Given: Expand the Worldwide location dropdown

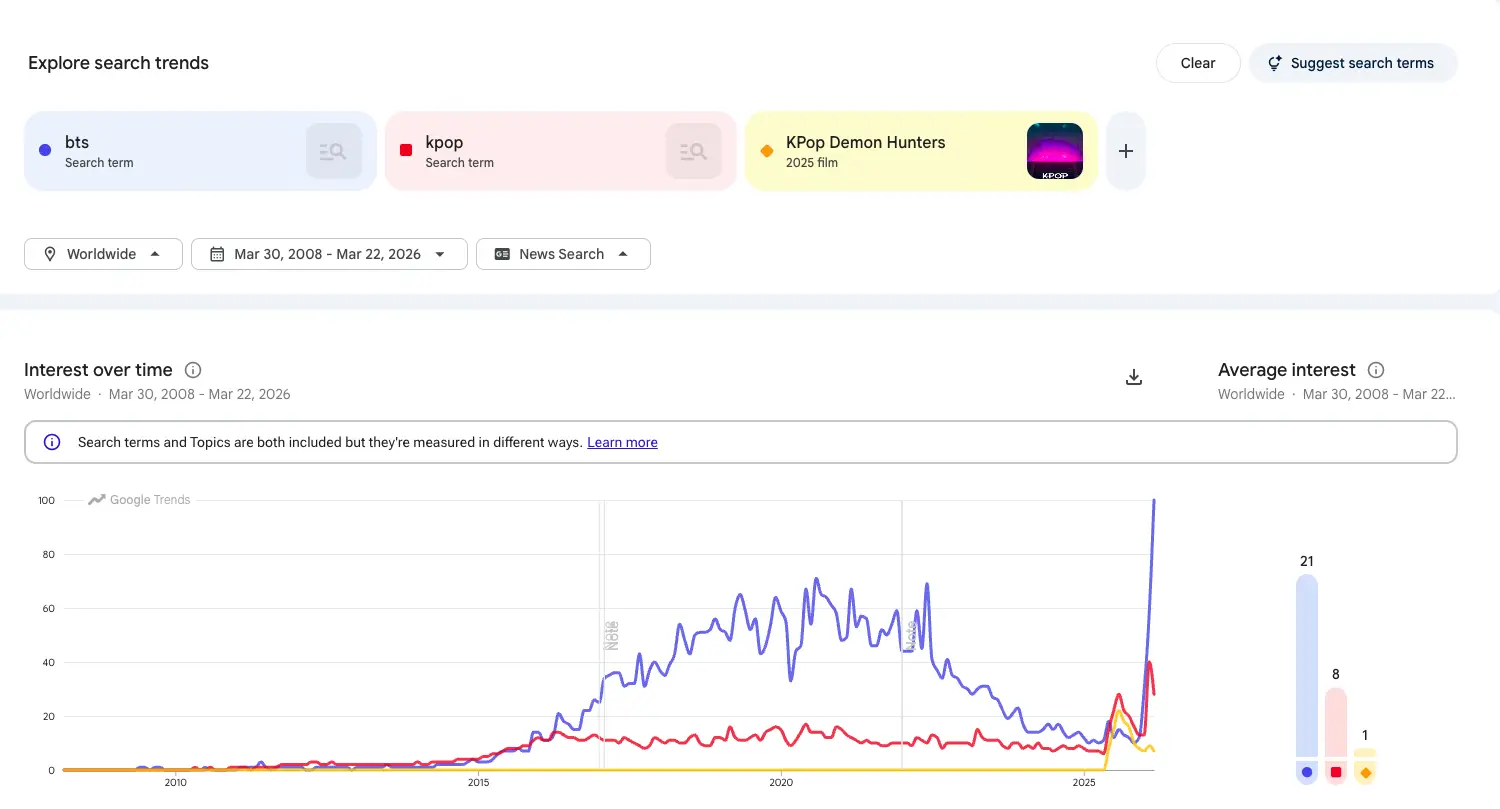Looking at the screenshot, I should 103,254.
